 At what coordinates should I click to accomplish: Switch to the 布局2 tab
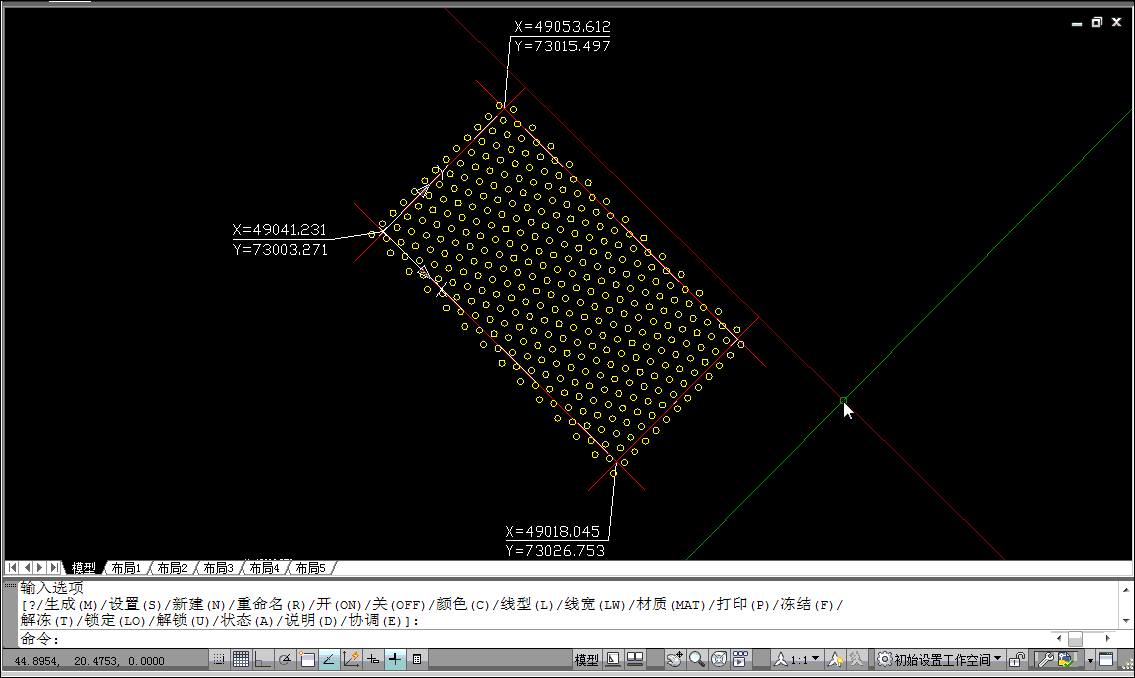(x=172, y=568)
